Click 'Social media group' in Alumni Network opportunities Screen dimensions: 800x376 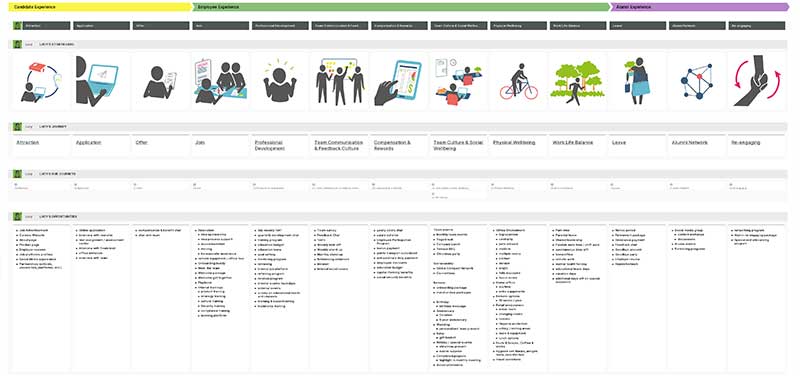[689, 231]
